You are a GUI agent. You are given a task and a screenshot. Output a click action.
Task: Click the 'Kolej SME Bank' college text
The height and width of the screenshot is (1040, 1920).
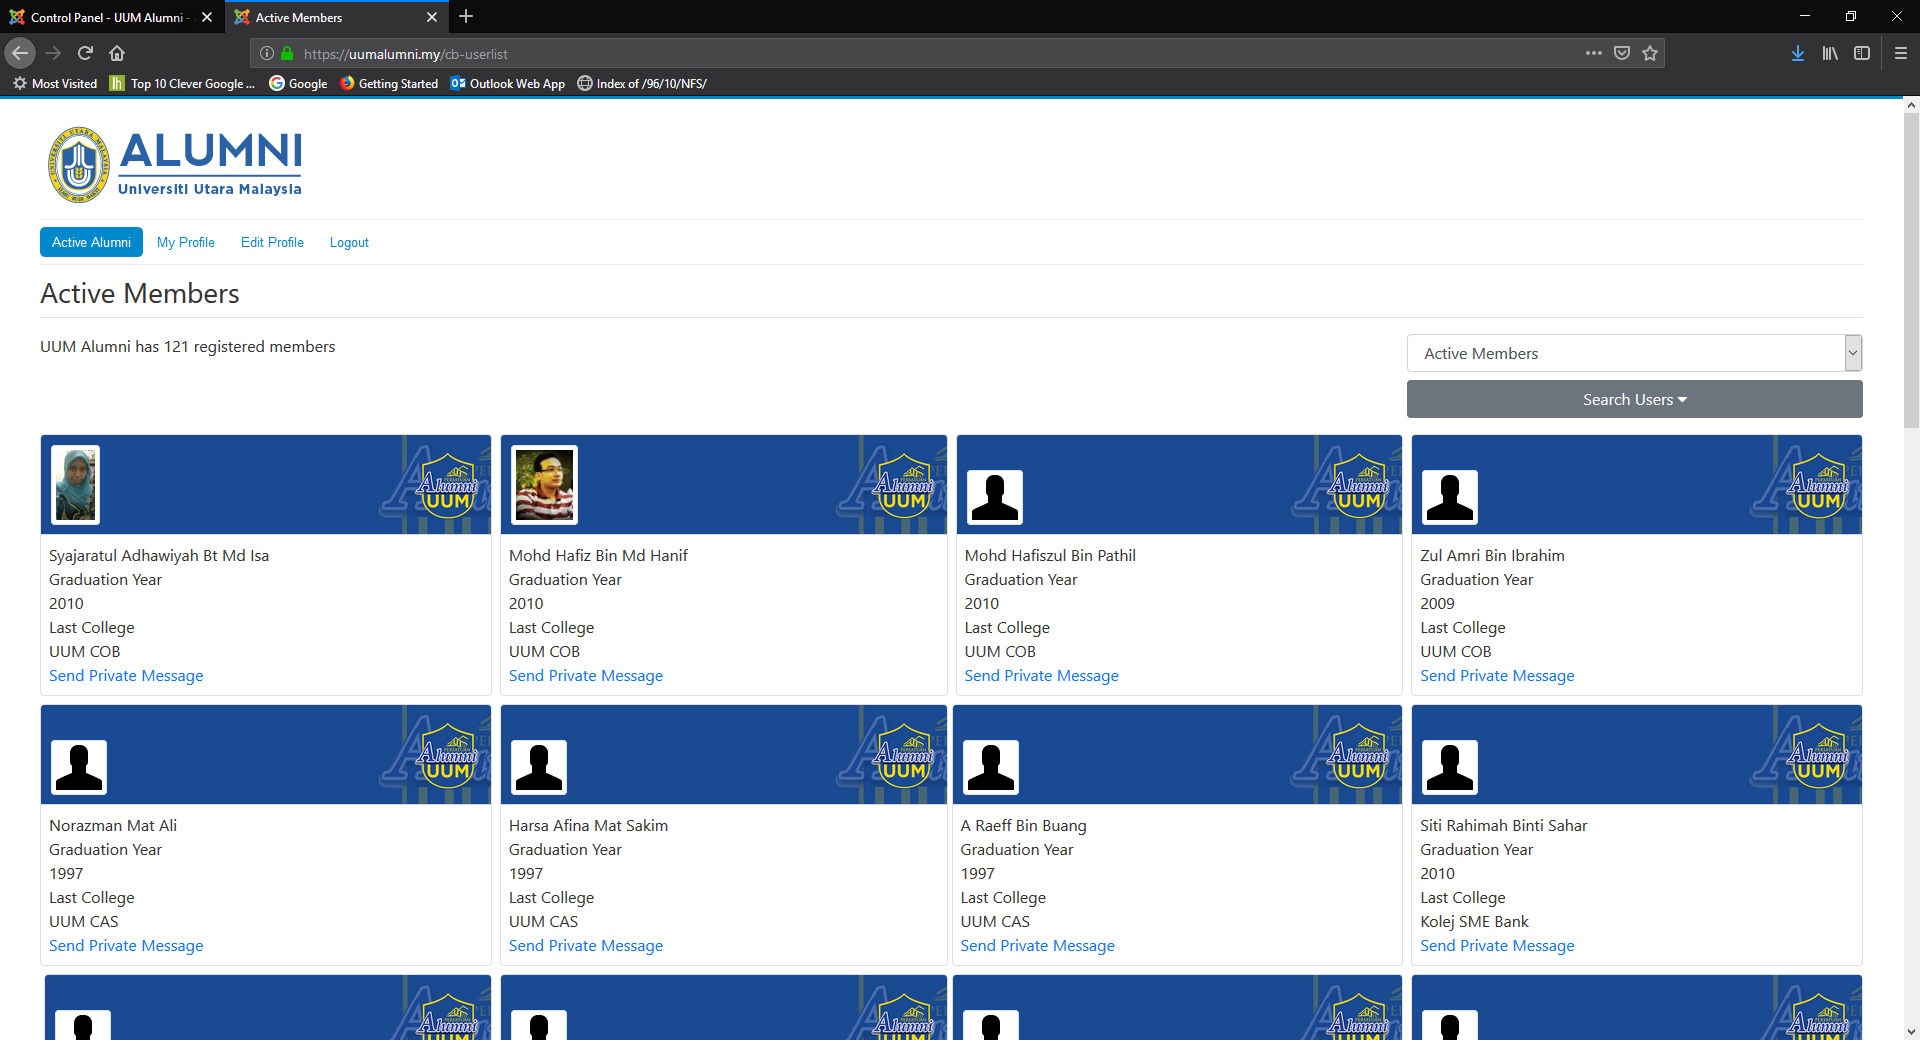coord(1474,922)
